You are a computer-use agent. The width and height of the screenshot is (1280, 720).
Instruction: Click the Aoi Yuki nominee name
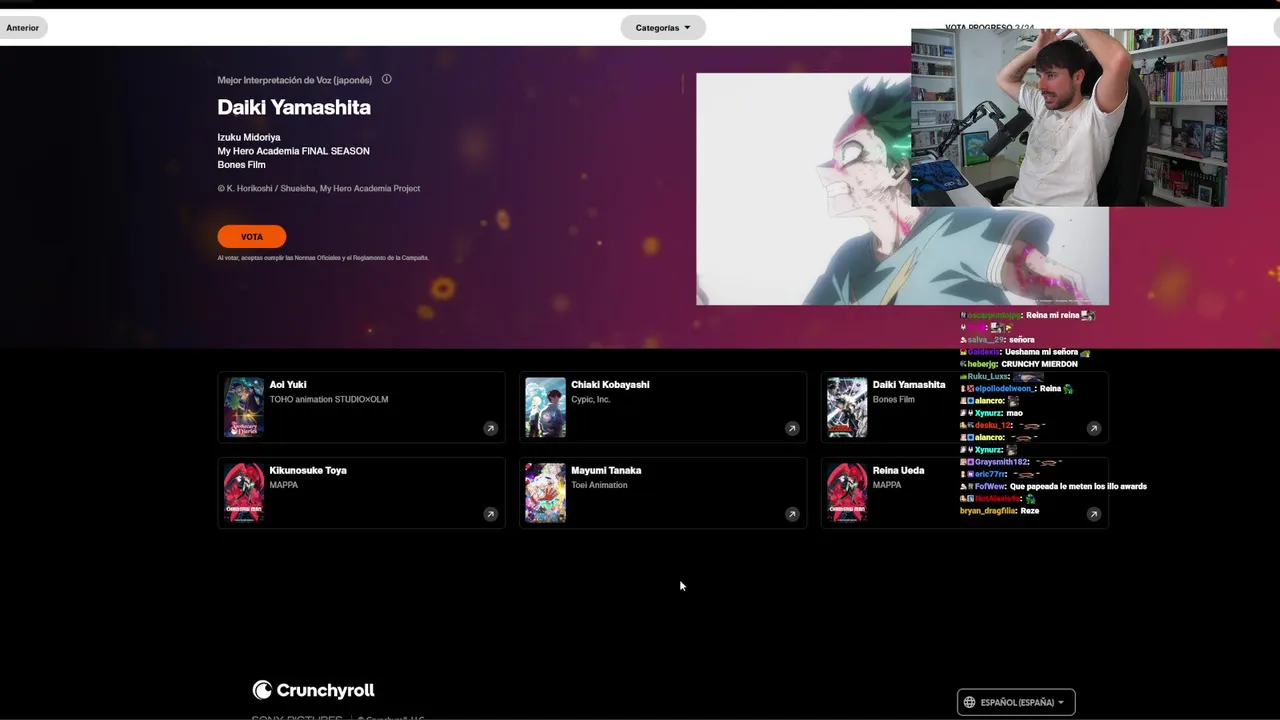[288, 385]
